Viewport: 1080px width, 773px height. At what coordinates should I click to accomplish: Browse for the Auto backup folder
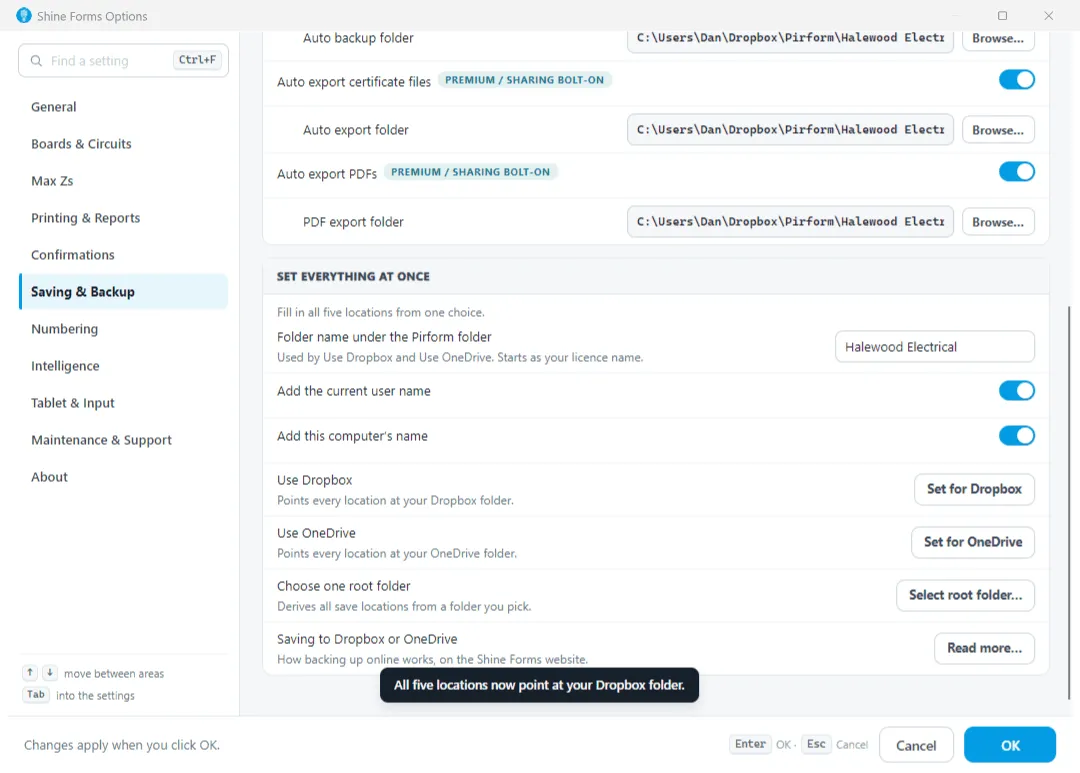(998, 39)
